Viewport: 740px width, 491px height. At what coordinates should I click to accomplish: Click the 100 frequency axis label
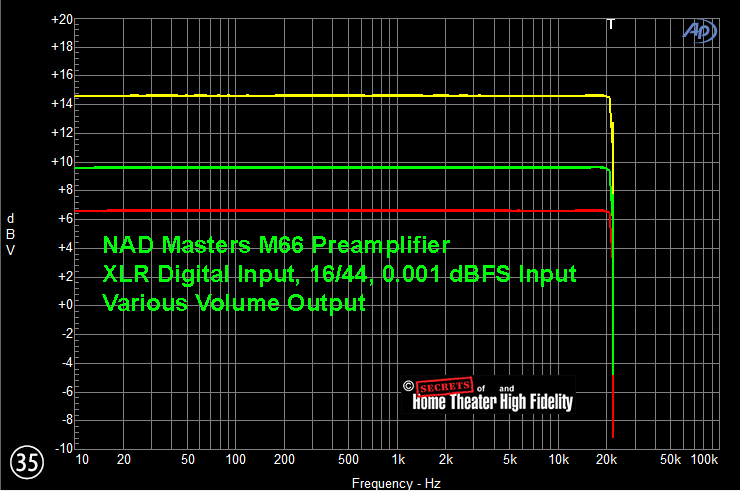[x=235, y=459]
